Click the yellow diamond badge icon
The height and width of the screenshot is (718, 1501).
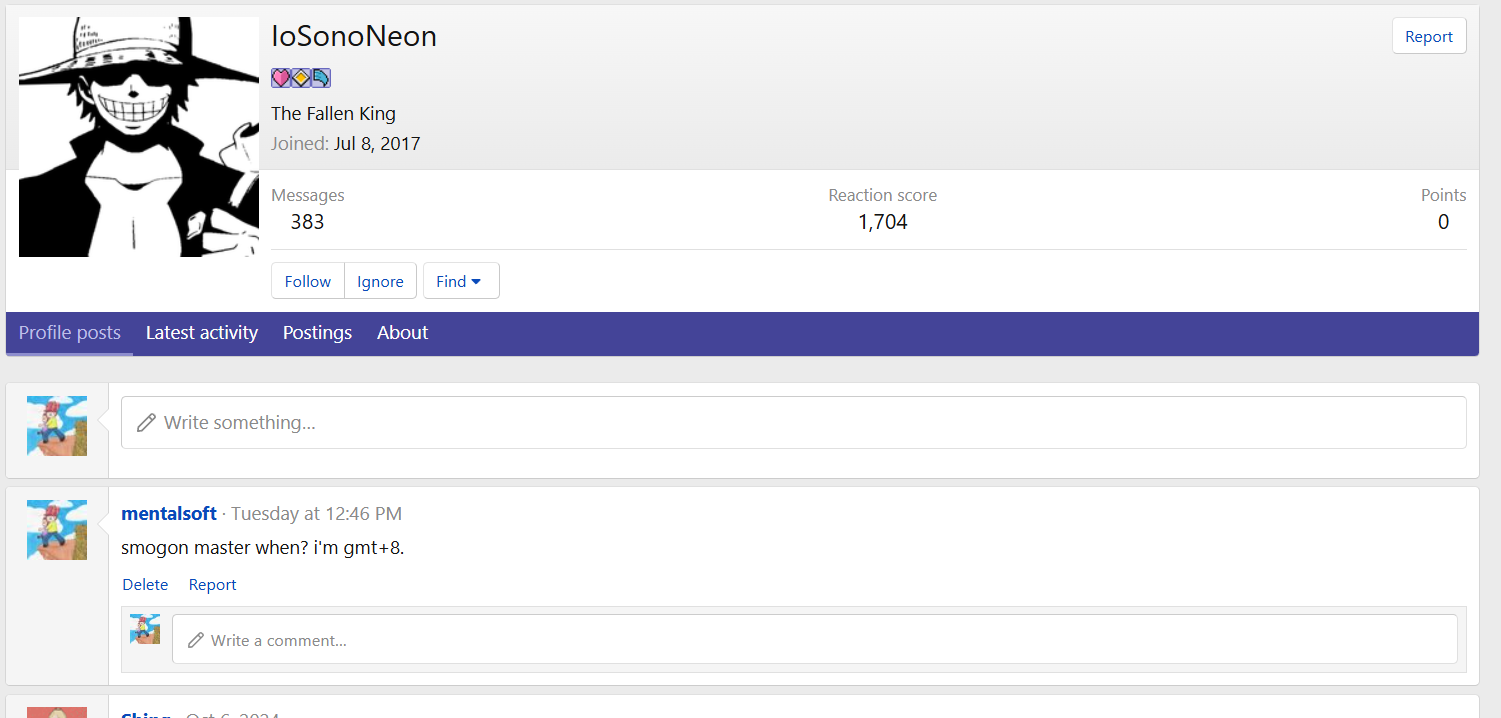[x=300, y=78]
